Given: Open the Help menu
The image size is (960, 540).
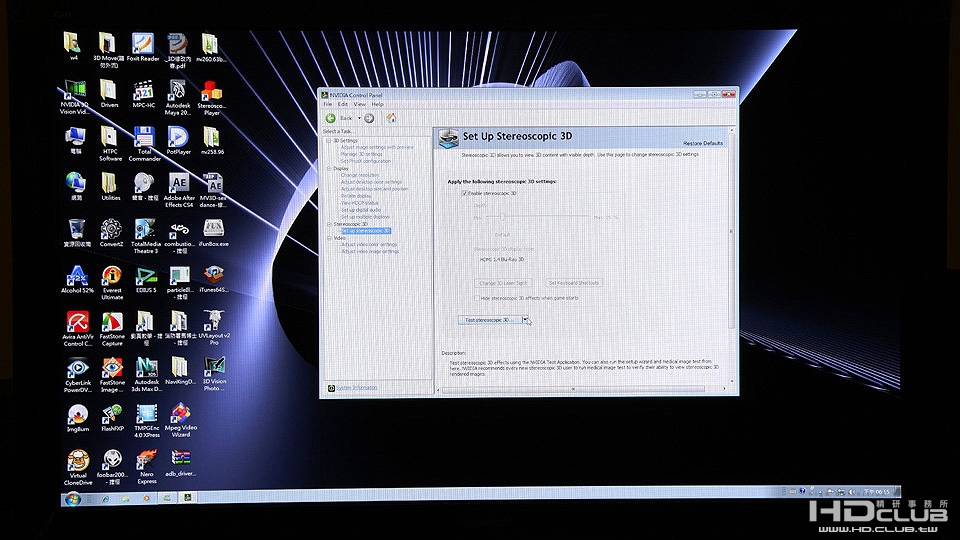Looking at the screenshot, I should 377,104.
